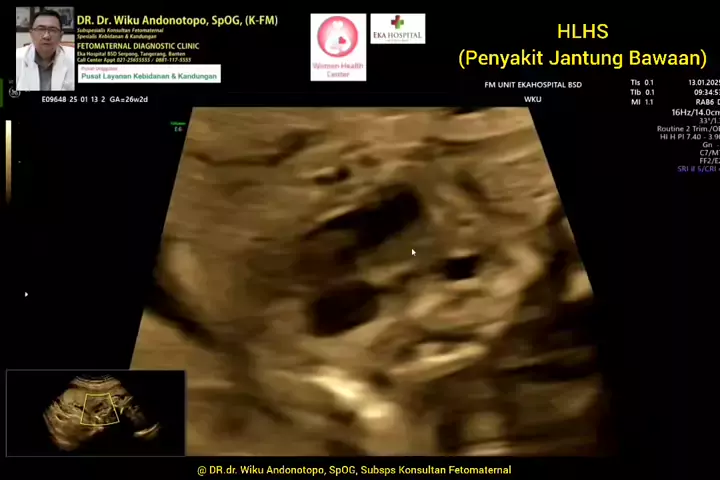The image size is (720, 480).
Task: Click the yellow region-of-interest box in thumbnail
Action: point(100,408)
